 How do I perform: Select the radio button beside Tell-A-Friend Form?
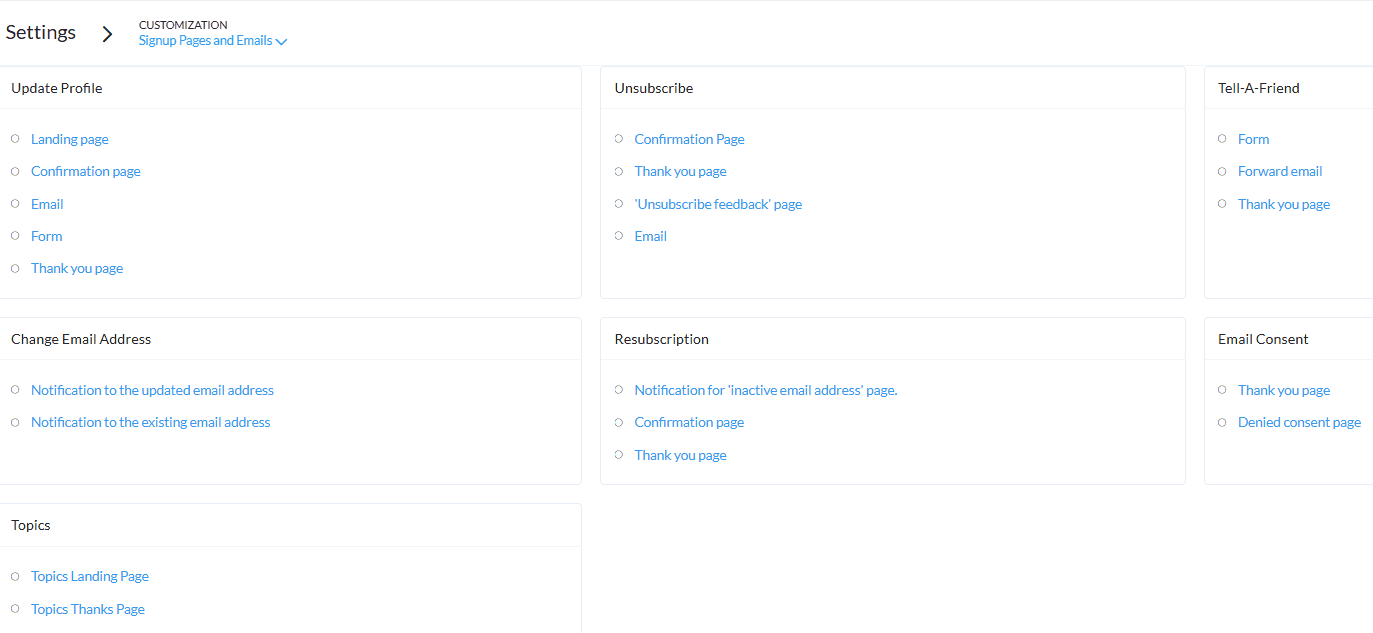1222,138
